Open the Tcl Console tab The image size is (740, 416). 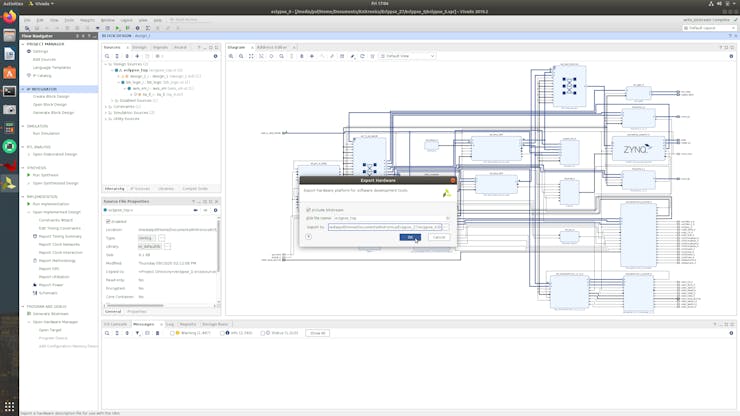(x=116, y=324)
